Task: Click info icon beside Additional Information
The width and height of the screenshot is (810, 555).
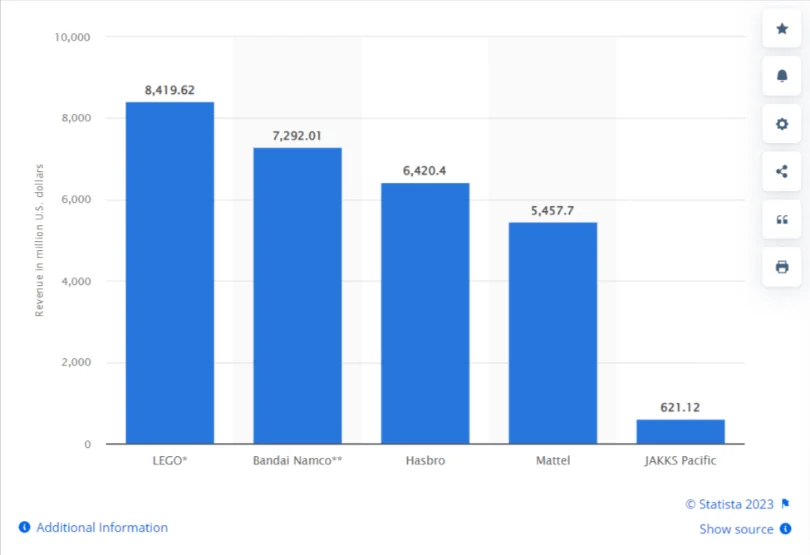Action: tap(24, 527)
